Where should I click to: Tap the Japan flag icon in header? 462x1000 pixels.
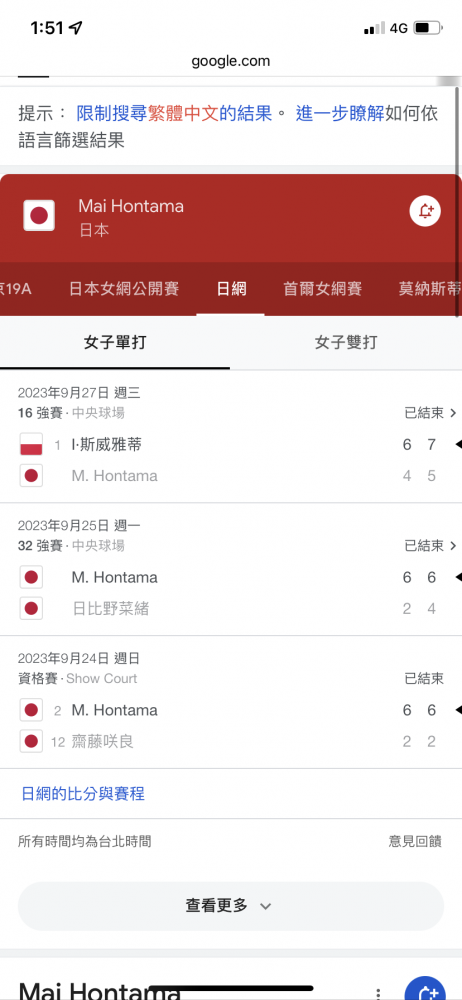coord(39,215)
